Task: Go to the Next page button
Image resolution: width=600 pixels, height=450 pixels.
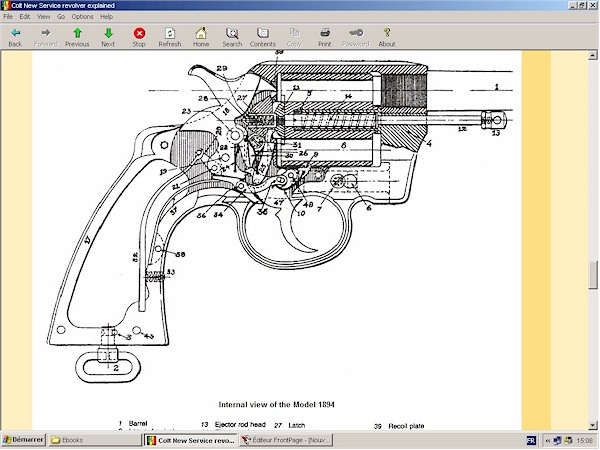Action: coord(108,37)
